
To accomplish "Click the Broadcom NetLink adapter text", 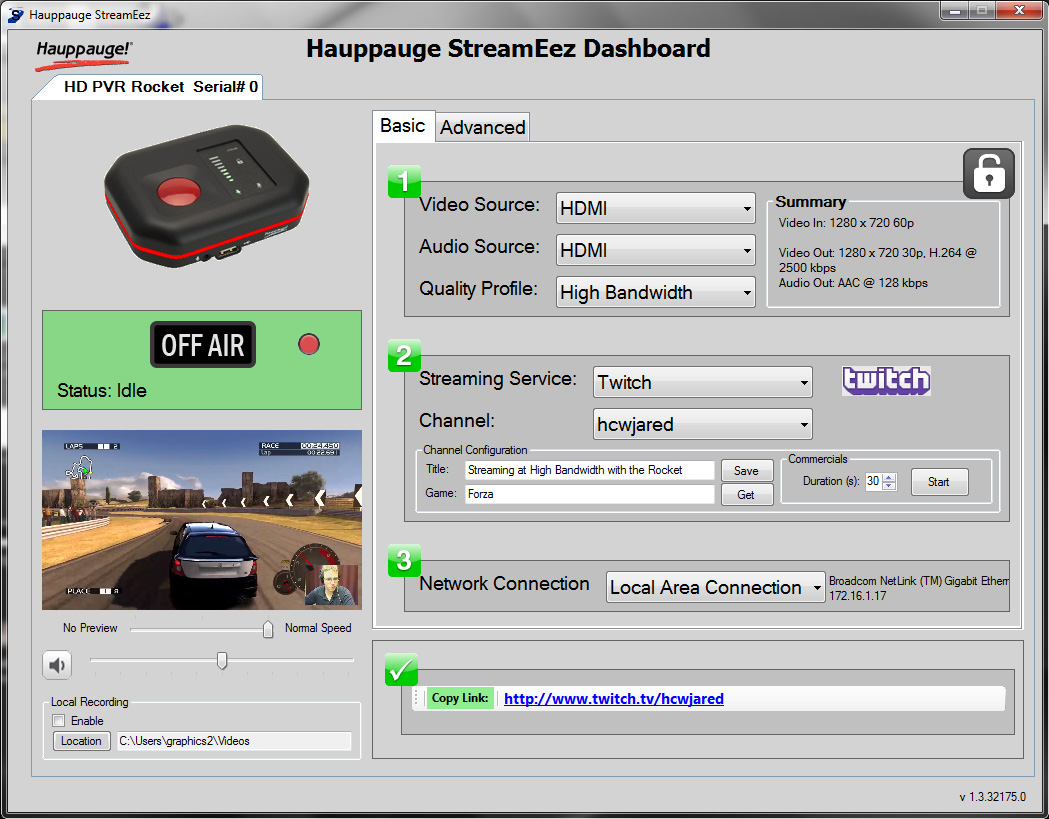I will click(x=919, y=581).
